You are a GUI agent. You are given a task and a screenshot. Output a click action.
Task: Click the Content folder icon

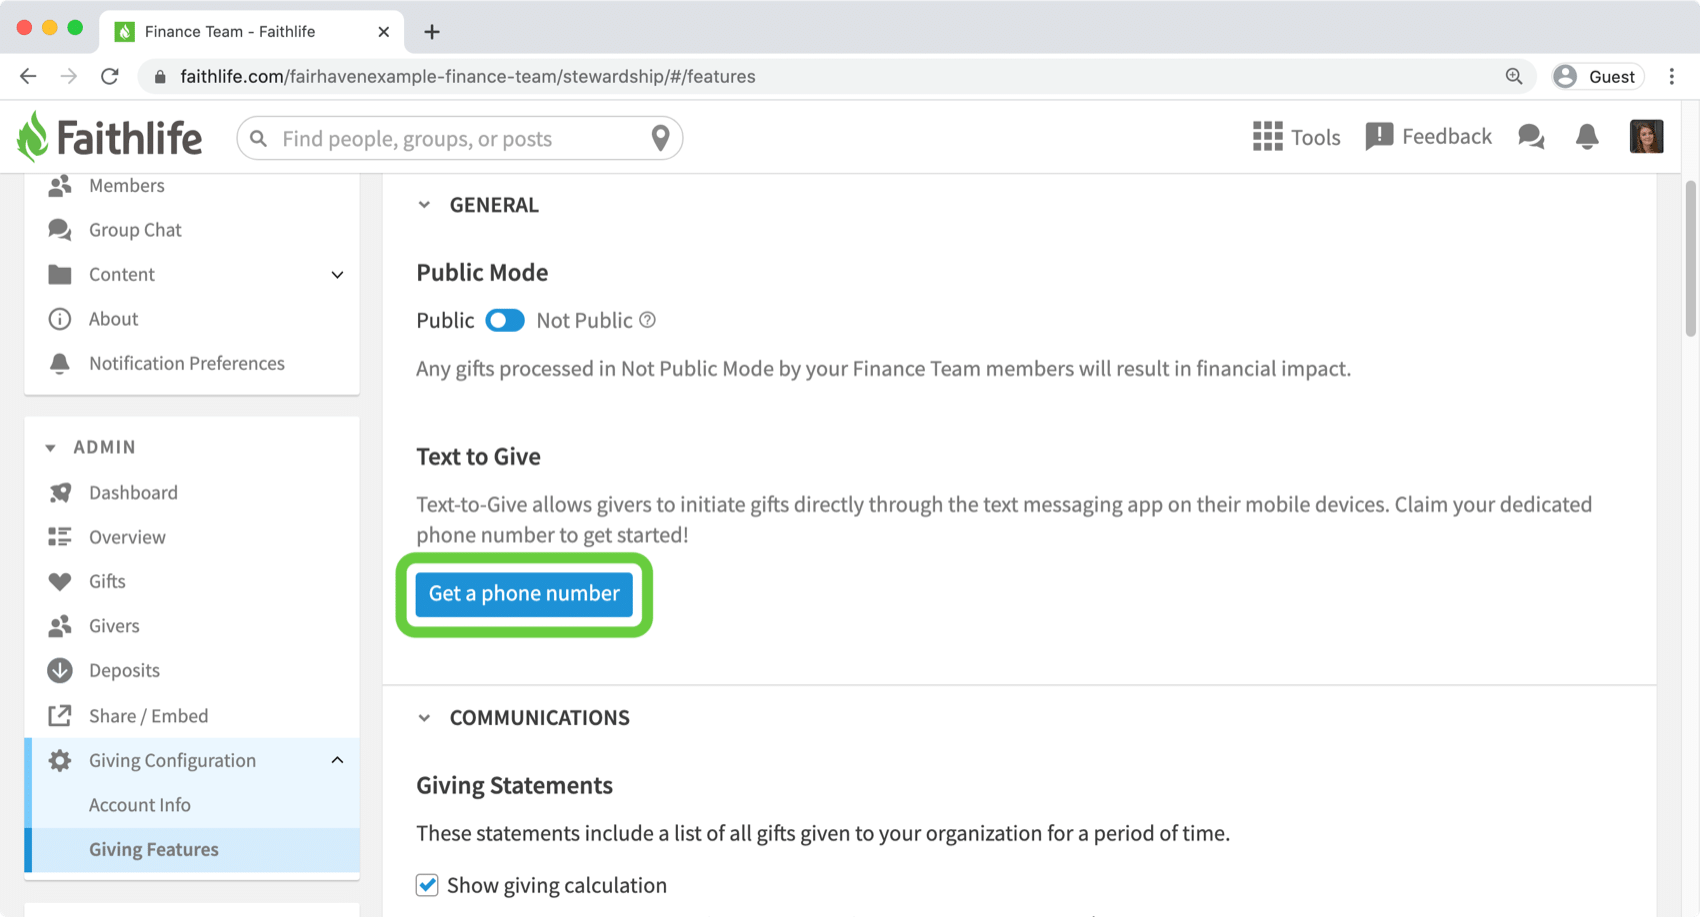60,274
